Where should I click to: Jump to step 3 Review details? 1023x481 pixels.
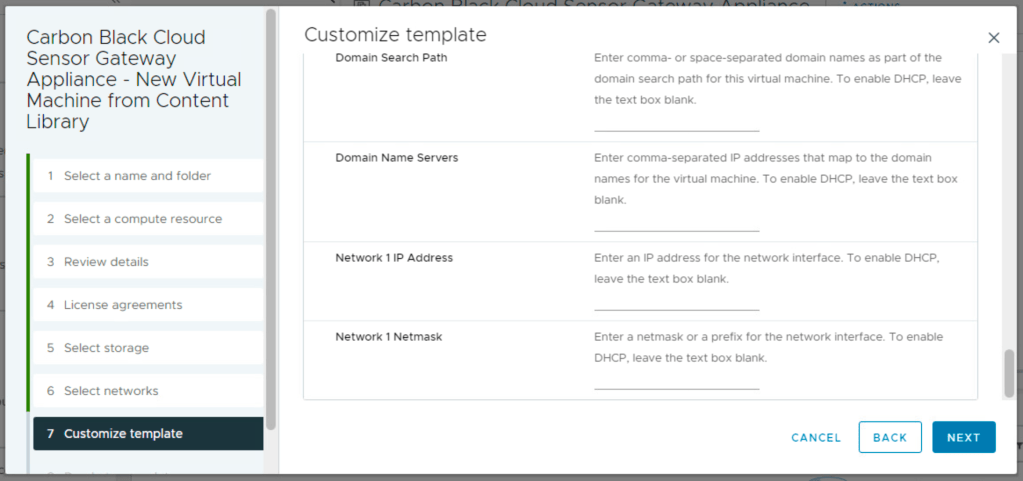click(106, 262)
